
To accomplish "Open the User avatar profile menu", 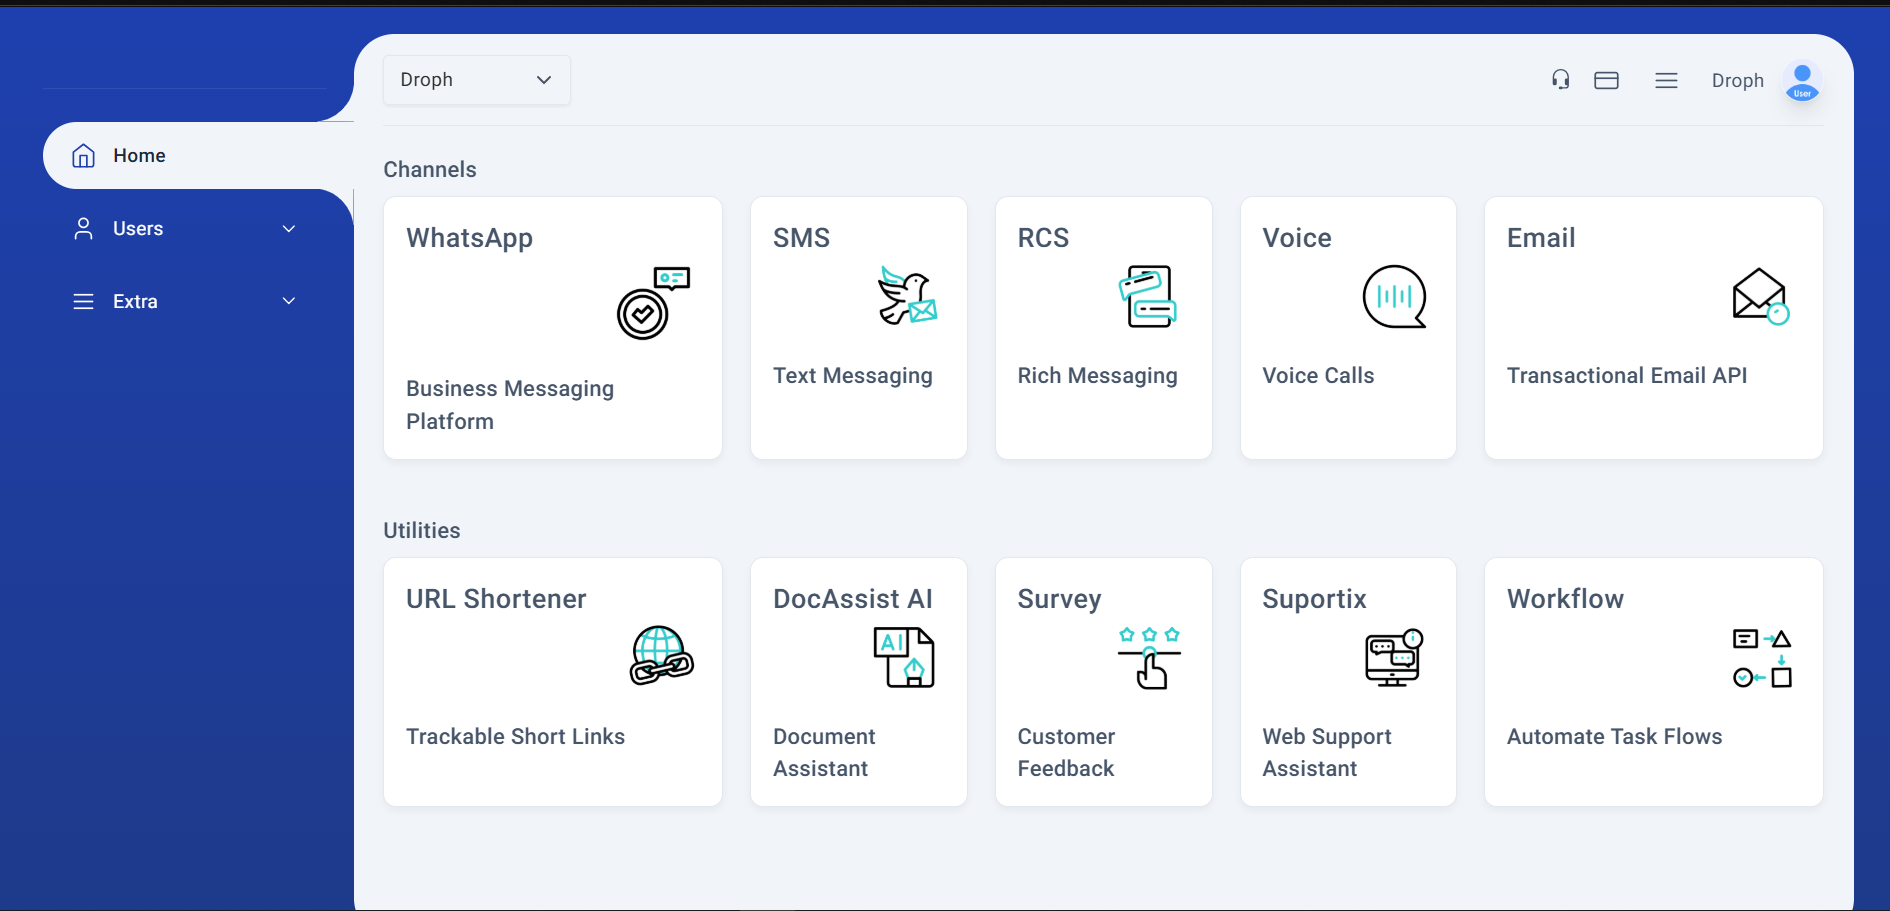I will click(1802, 82).
